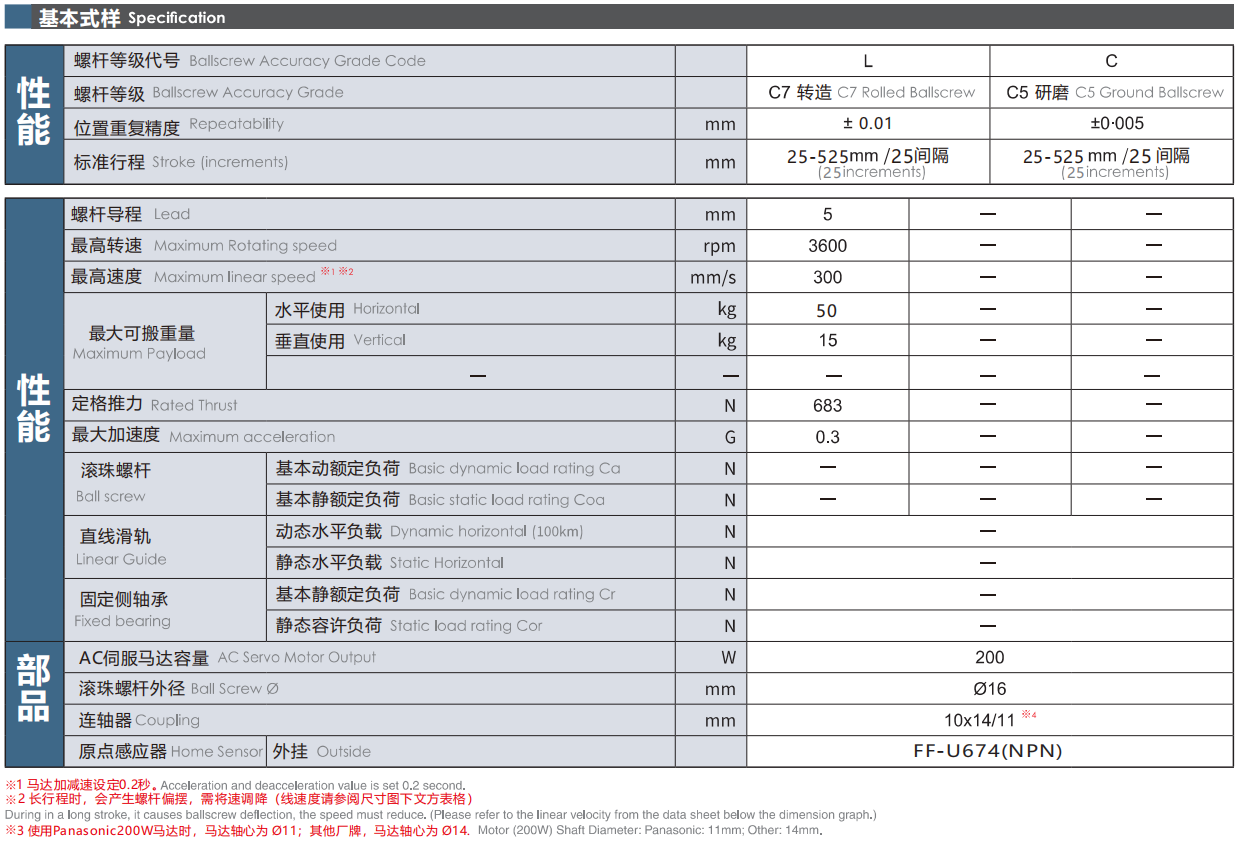Select the 200 W servo motor output value

(x=989, y=657)
